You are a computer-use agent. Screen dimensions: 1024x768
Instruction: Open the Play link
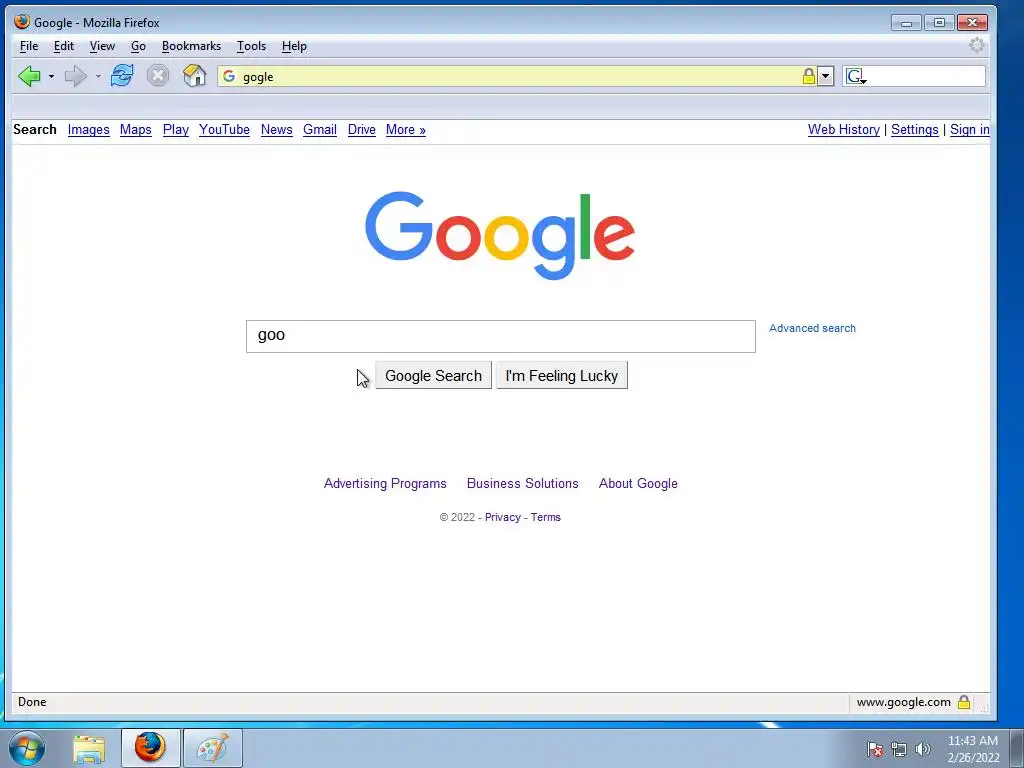tap(176, 130)
